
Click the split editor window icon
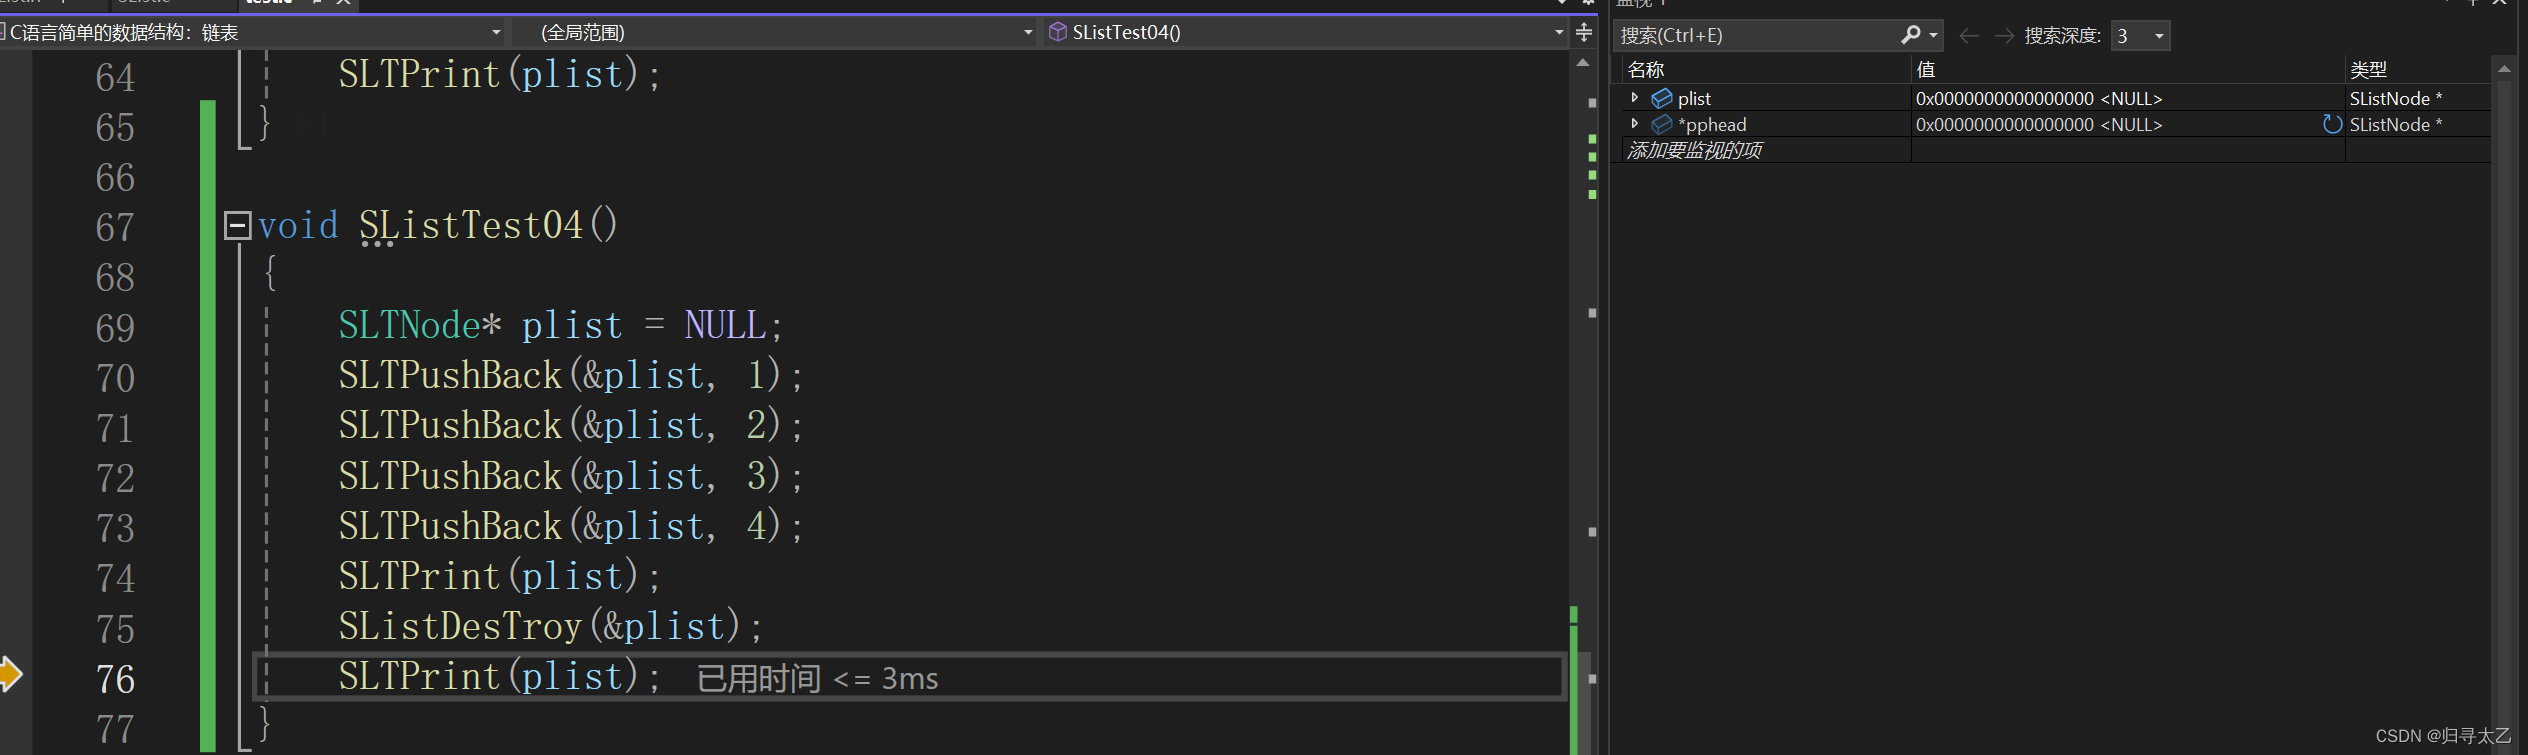(x=1584, y=33)
